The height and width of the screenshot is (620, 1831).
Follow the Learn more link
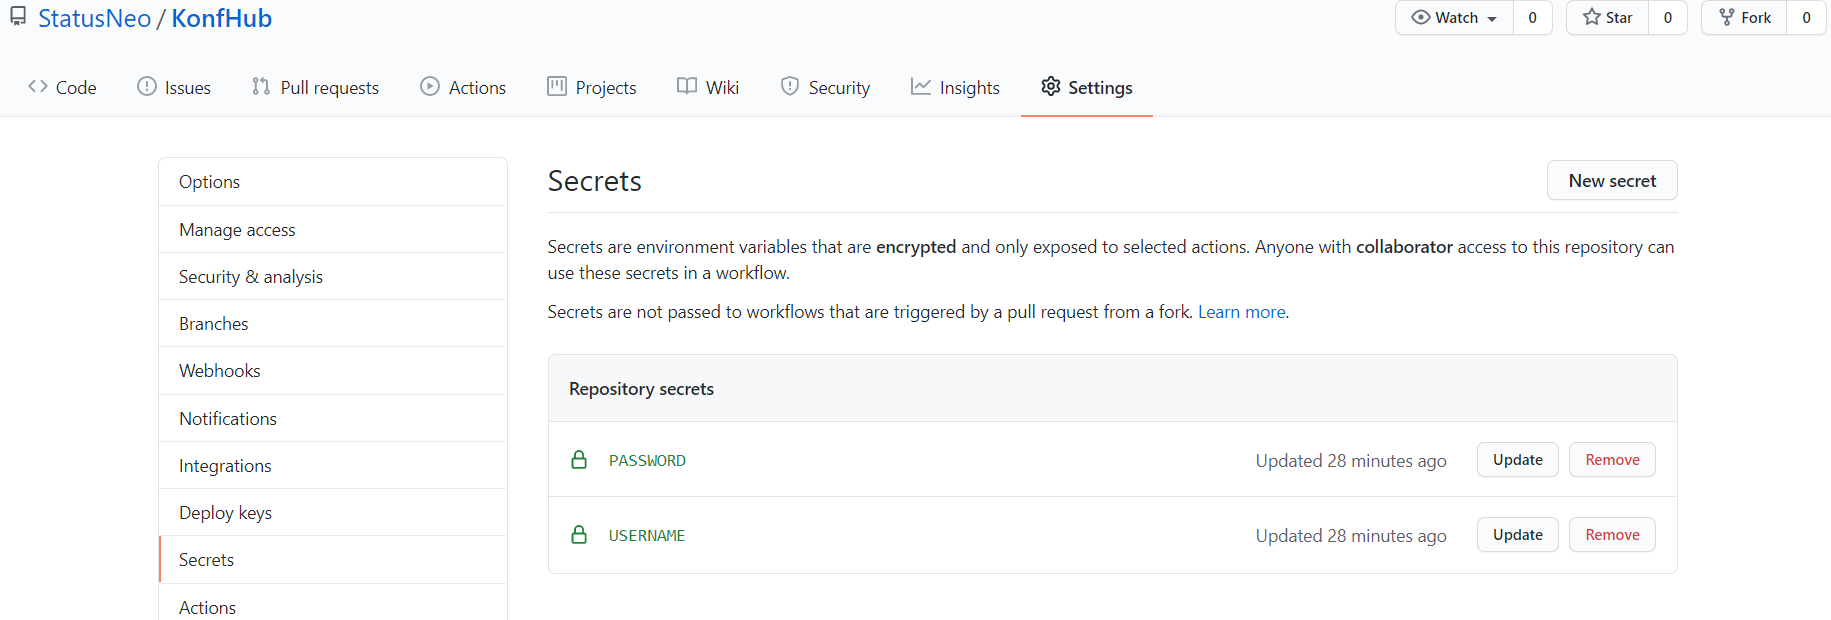click(1242, 312)
